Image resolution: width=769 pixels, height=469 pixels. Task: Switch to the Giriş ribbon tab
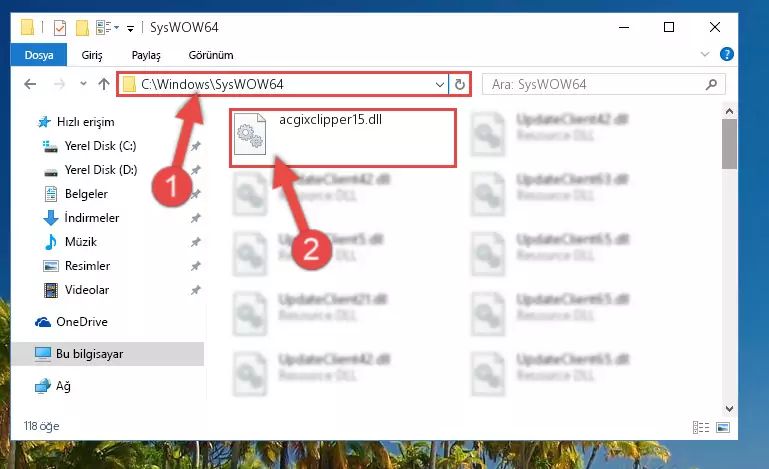pos(92,55)
